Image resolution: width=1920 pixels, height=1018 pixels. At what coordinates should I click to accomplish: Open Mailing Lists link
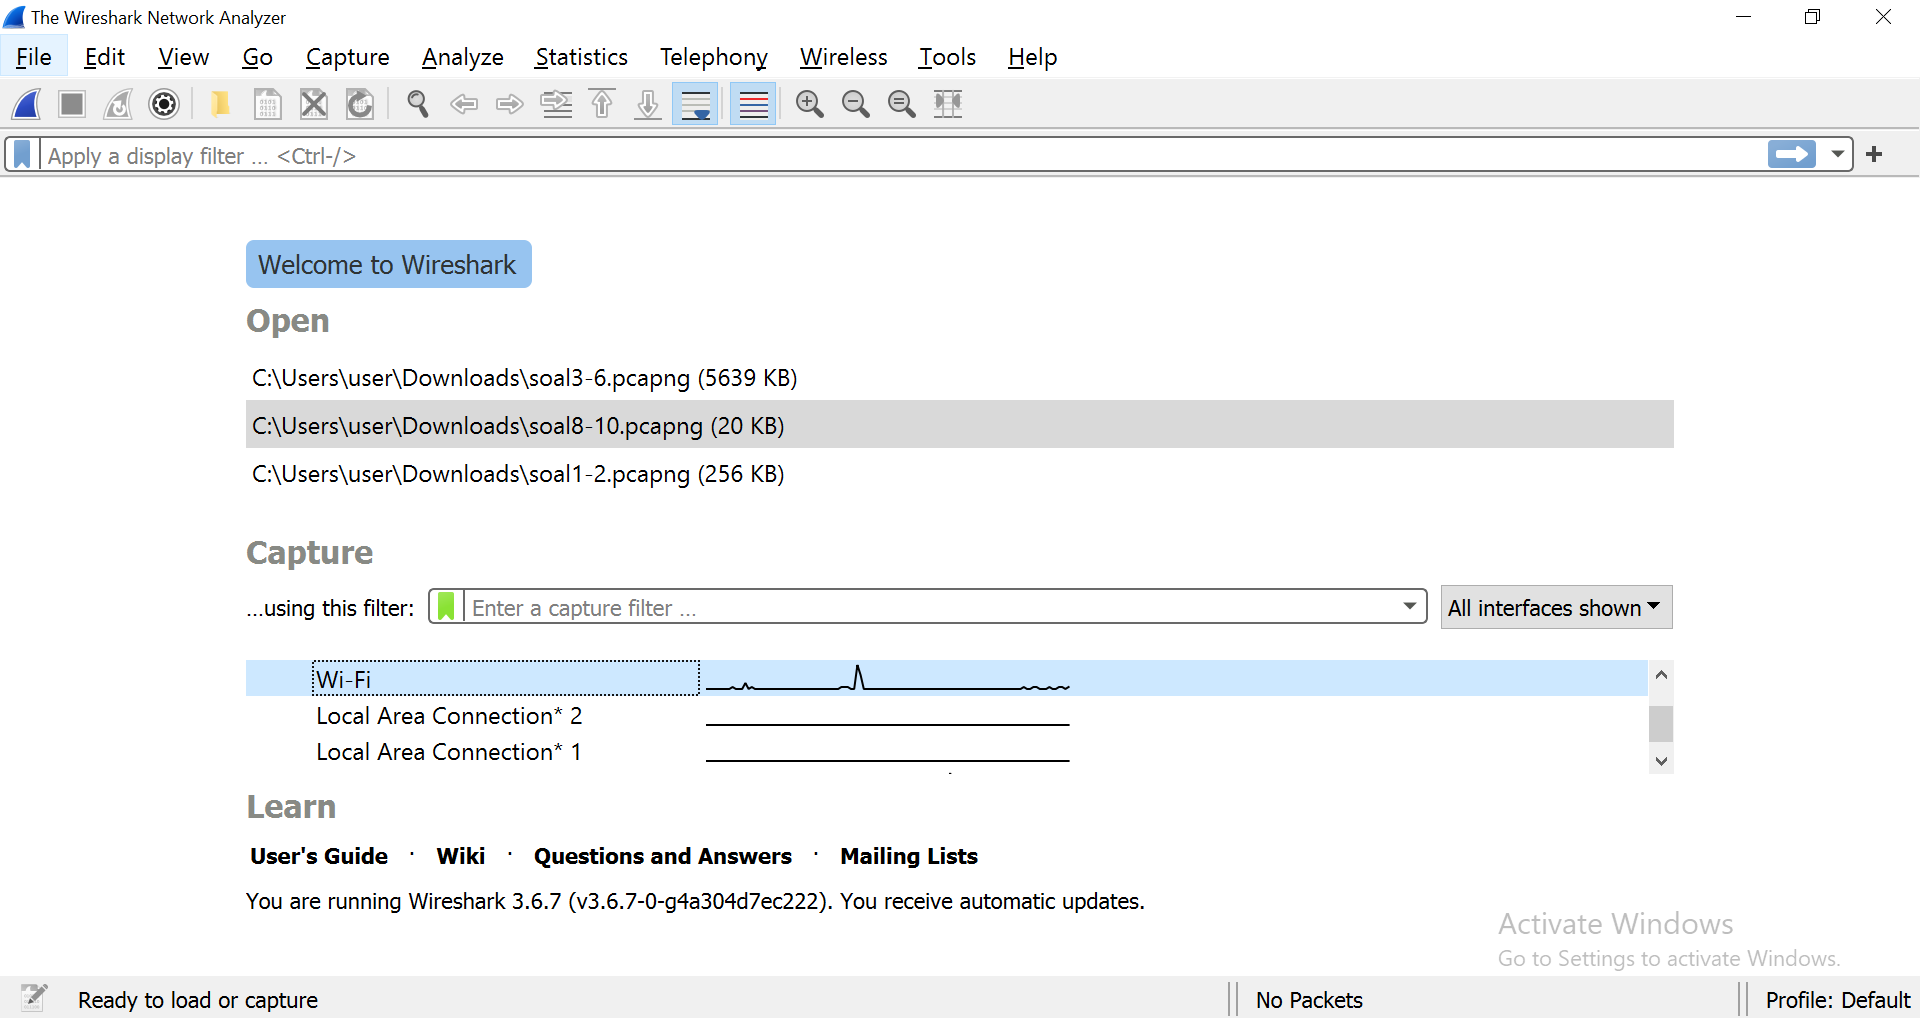pos(908,856)
